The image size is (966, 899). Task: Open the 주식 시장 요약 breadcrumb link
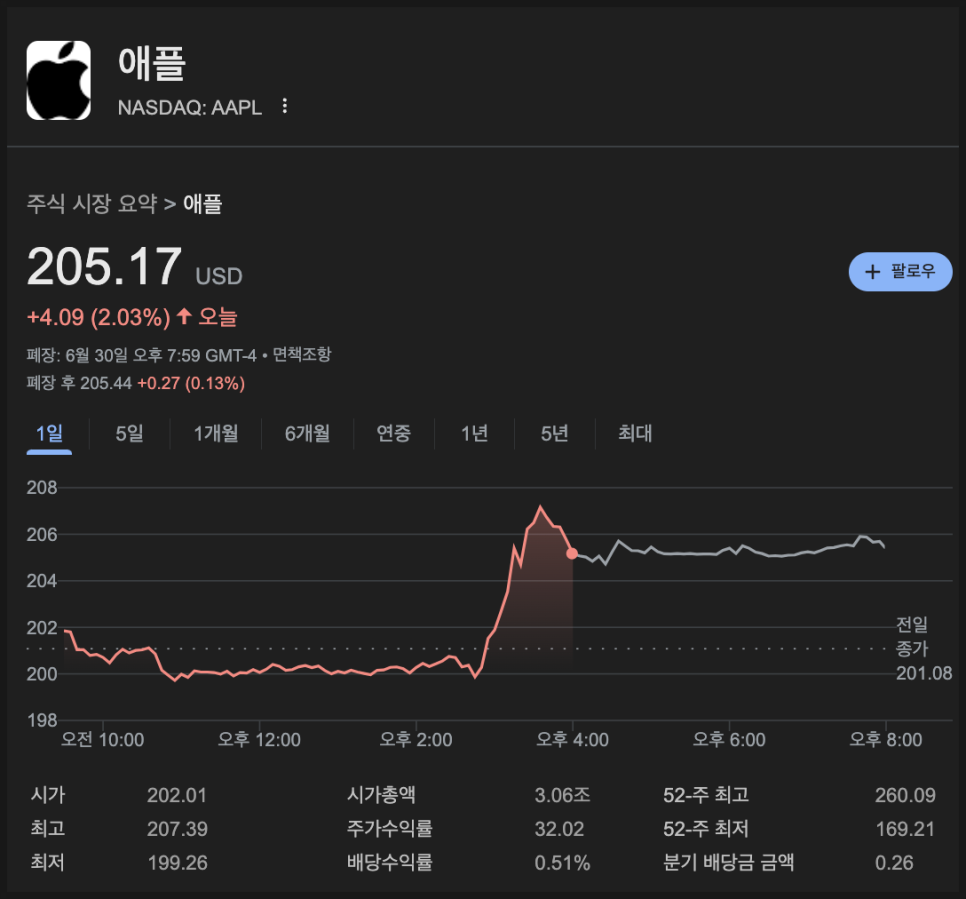[92, 203]
